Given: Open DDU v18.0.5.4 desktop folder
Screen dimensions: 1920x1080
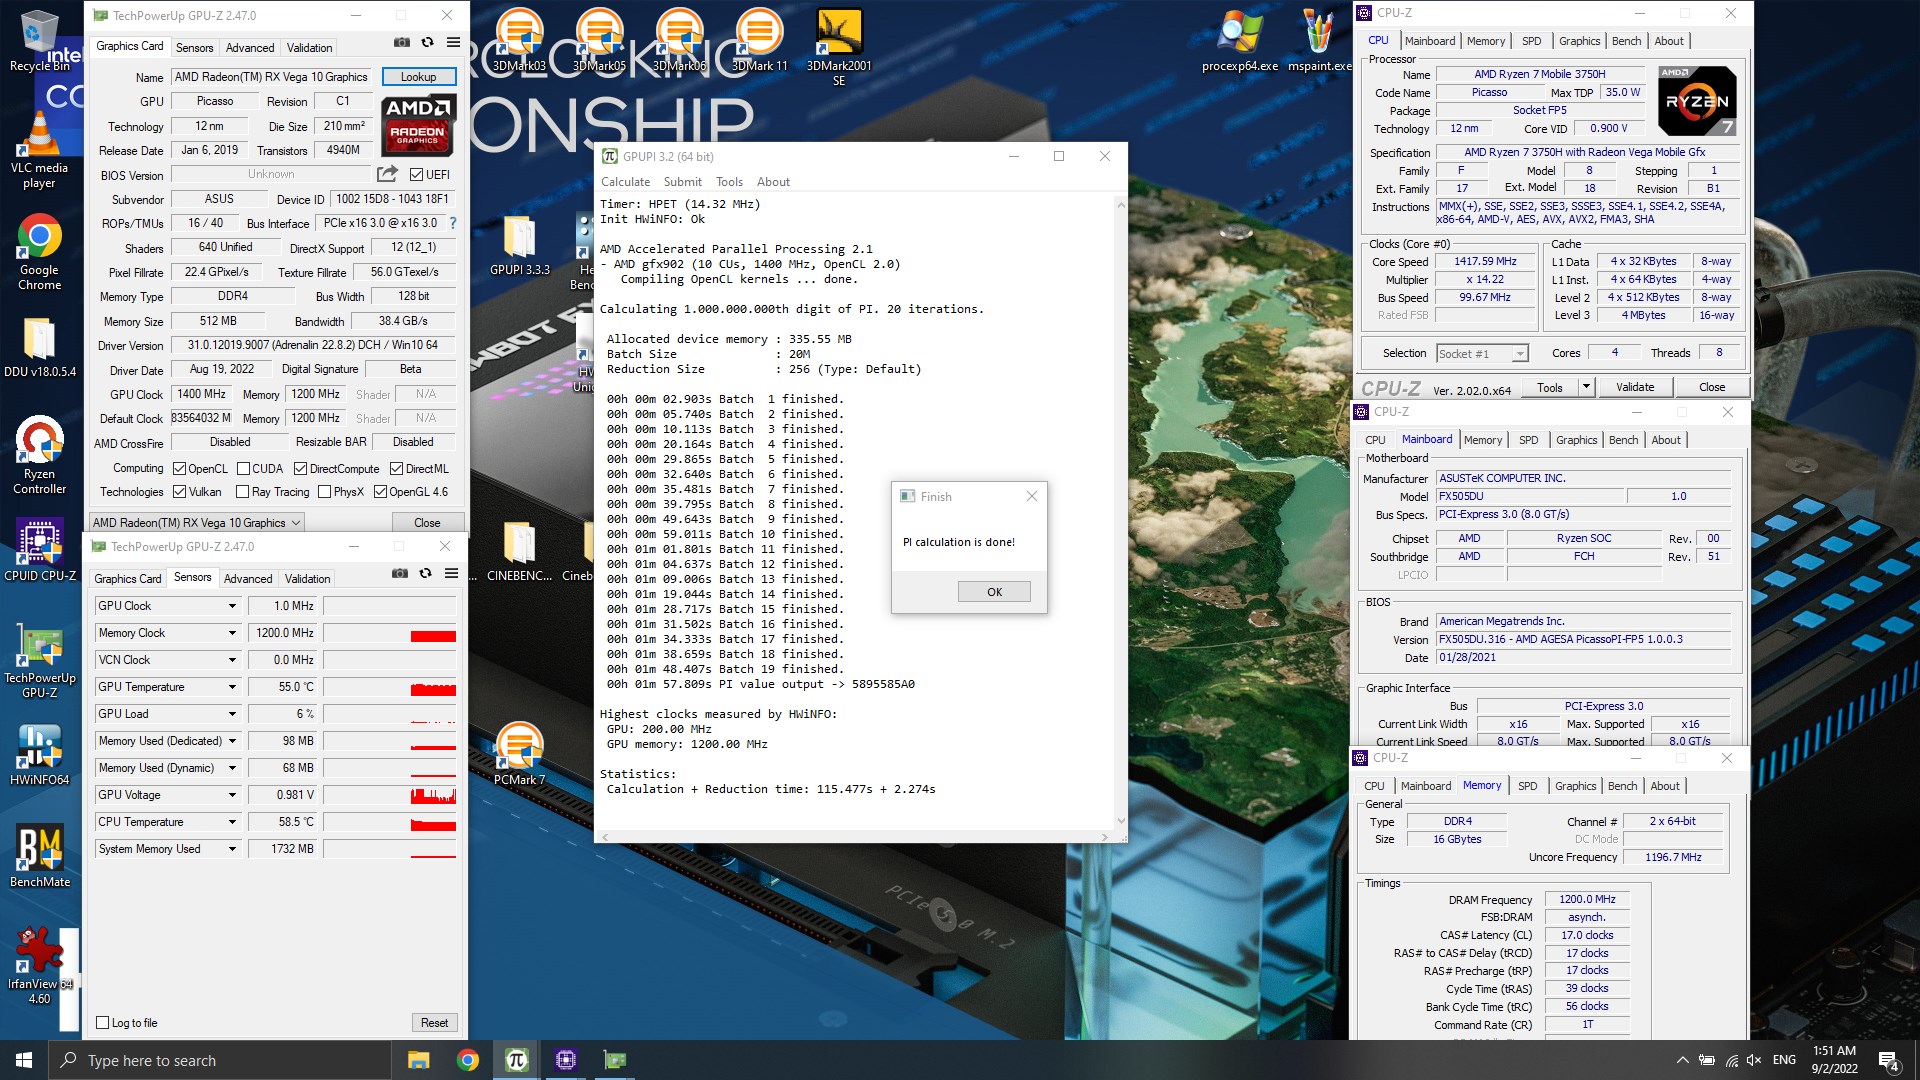Looking at the screenshot, I should [40, 347].
